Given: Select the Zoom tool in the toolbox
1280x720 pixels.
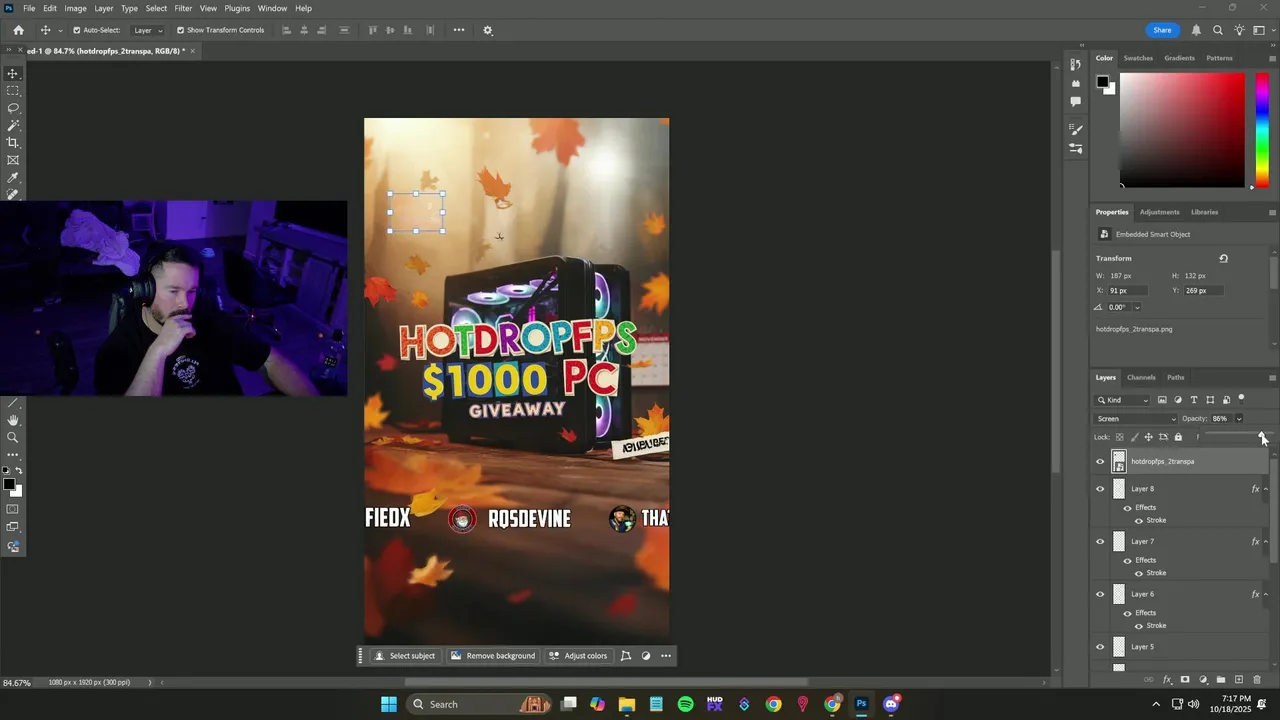Looking at the screenshot, I should 13,437.
